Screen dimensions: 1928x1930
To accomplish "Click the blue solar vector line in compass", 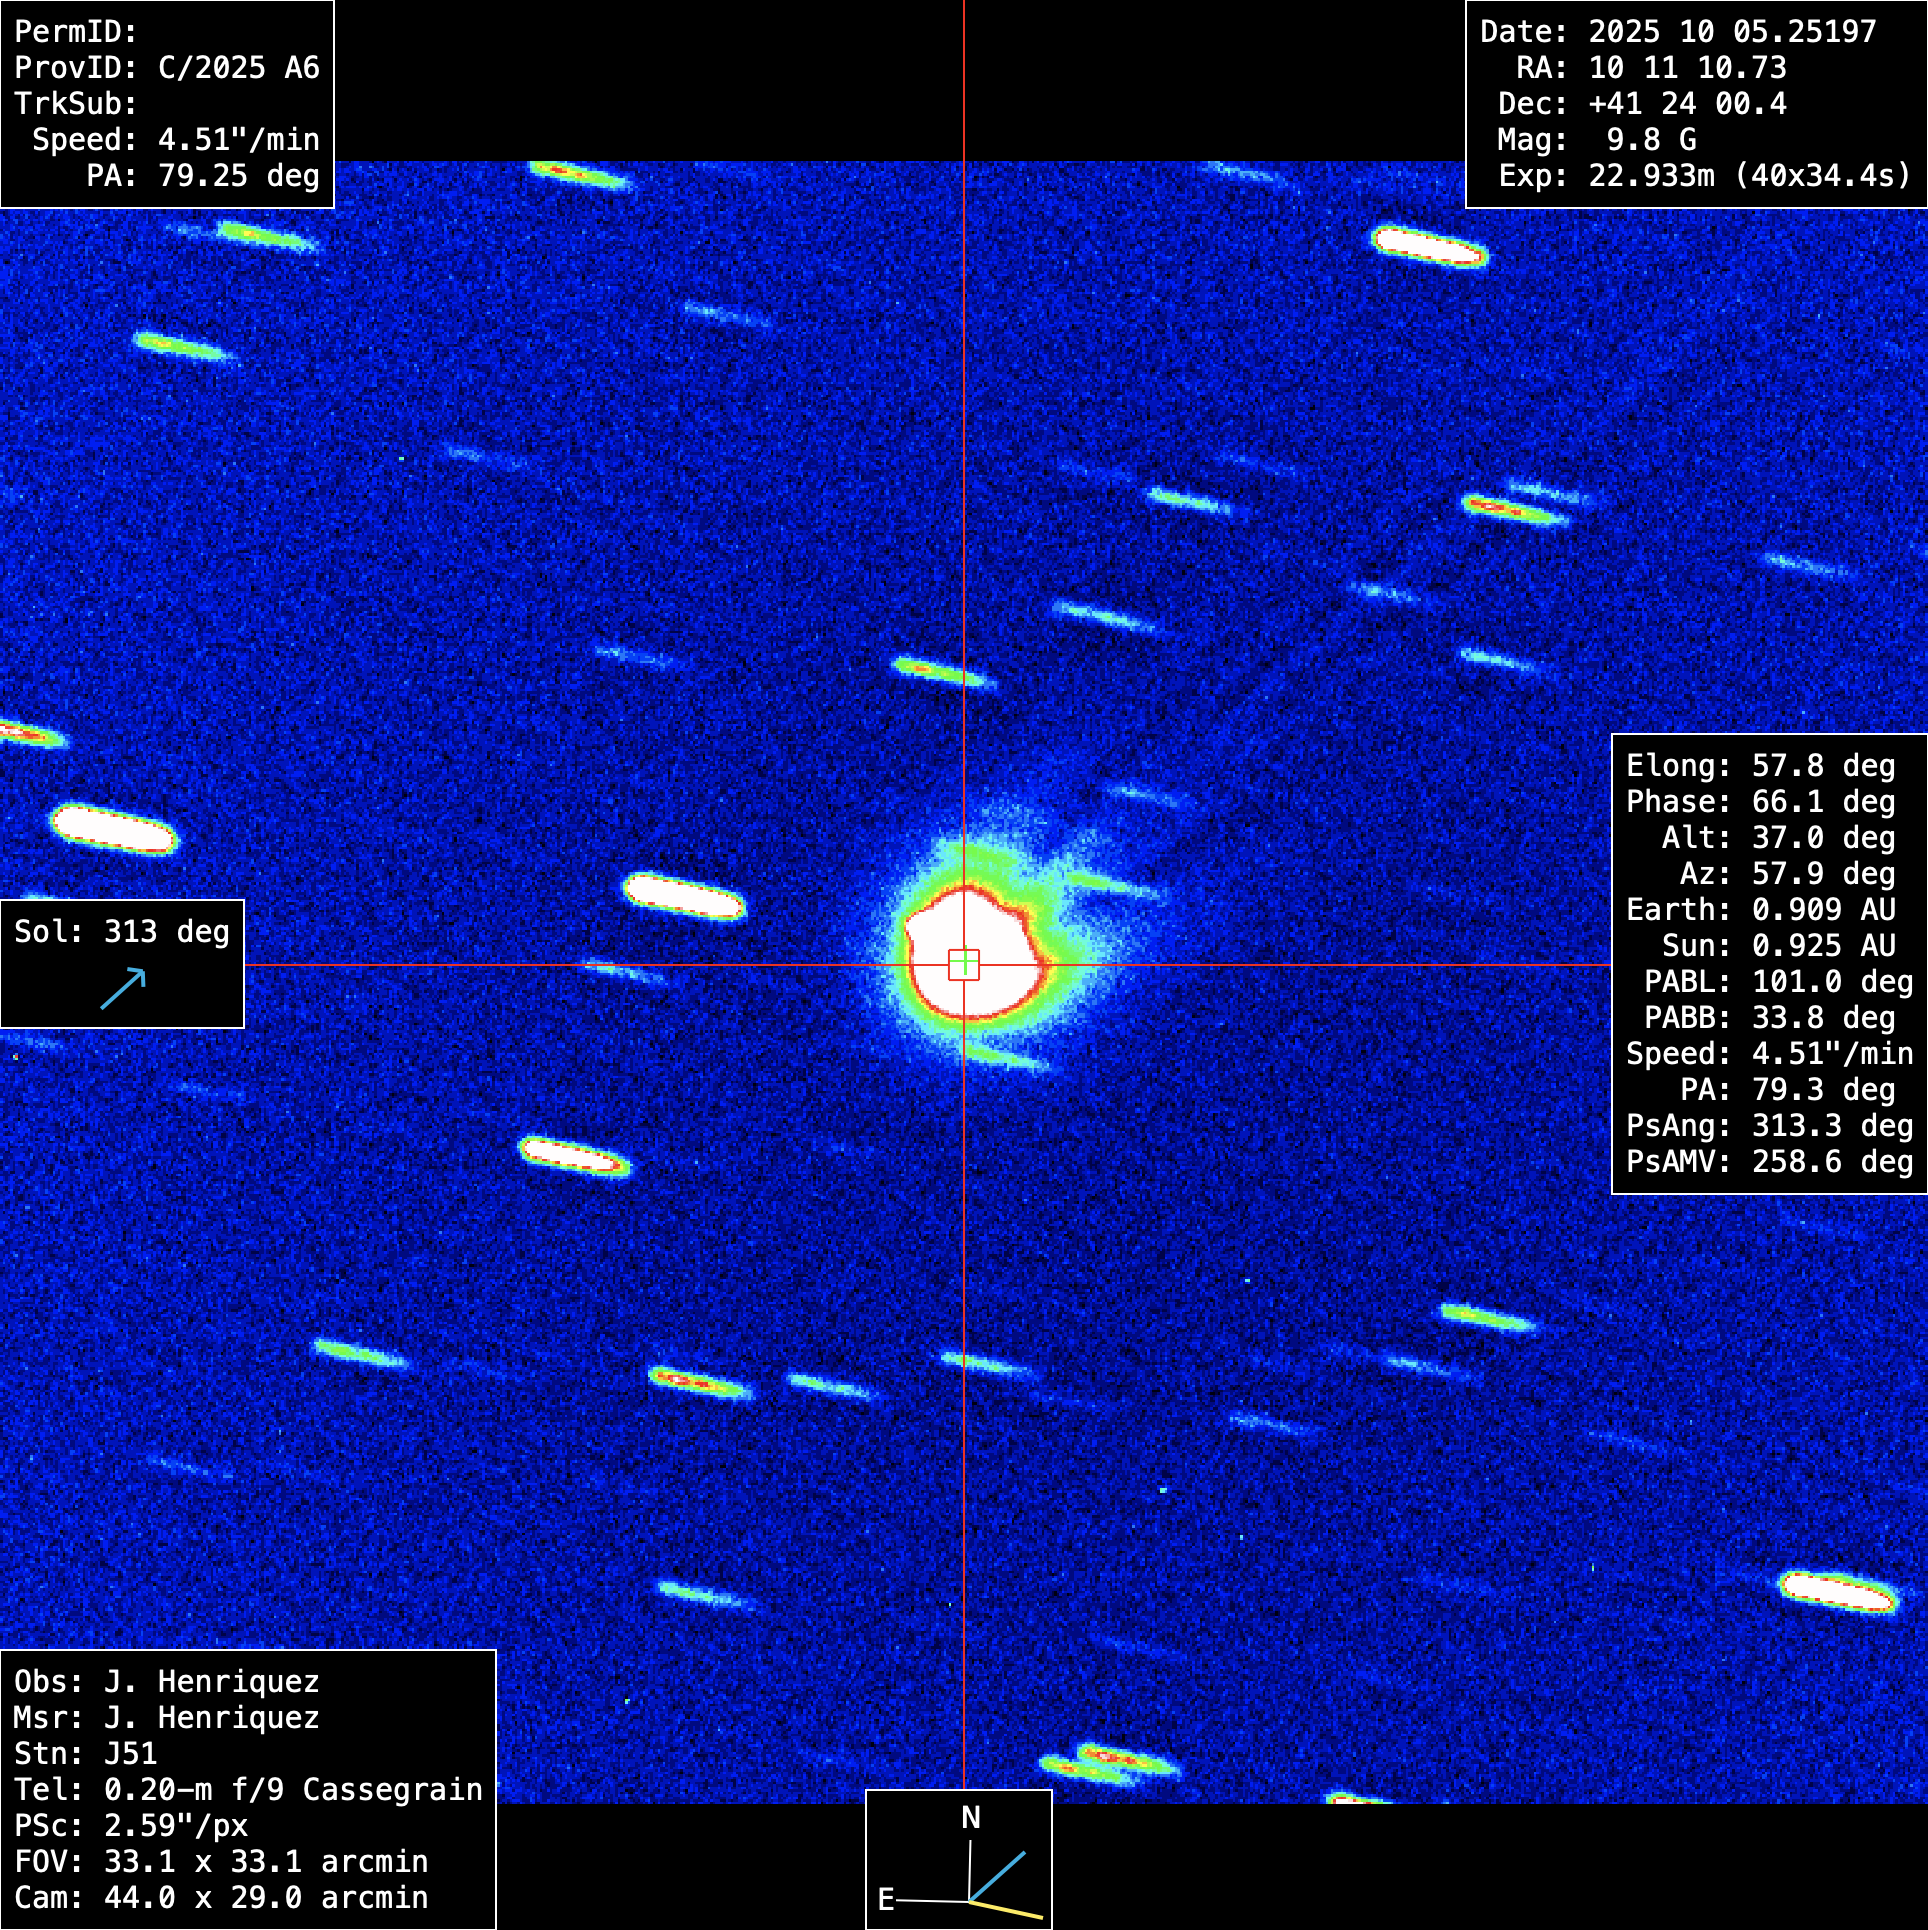I will click(998, 1876).
